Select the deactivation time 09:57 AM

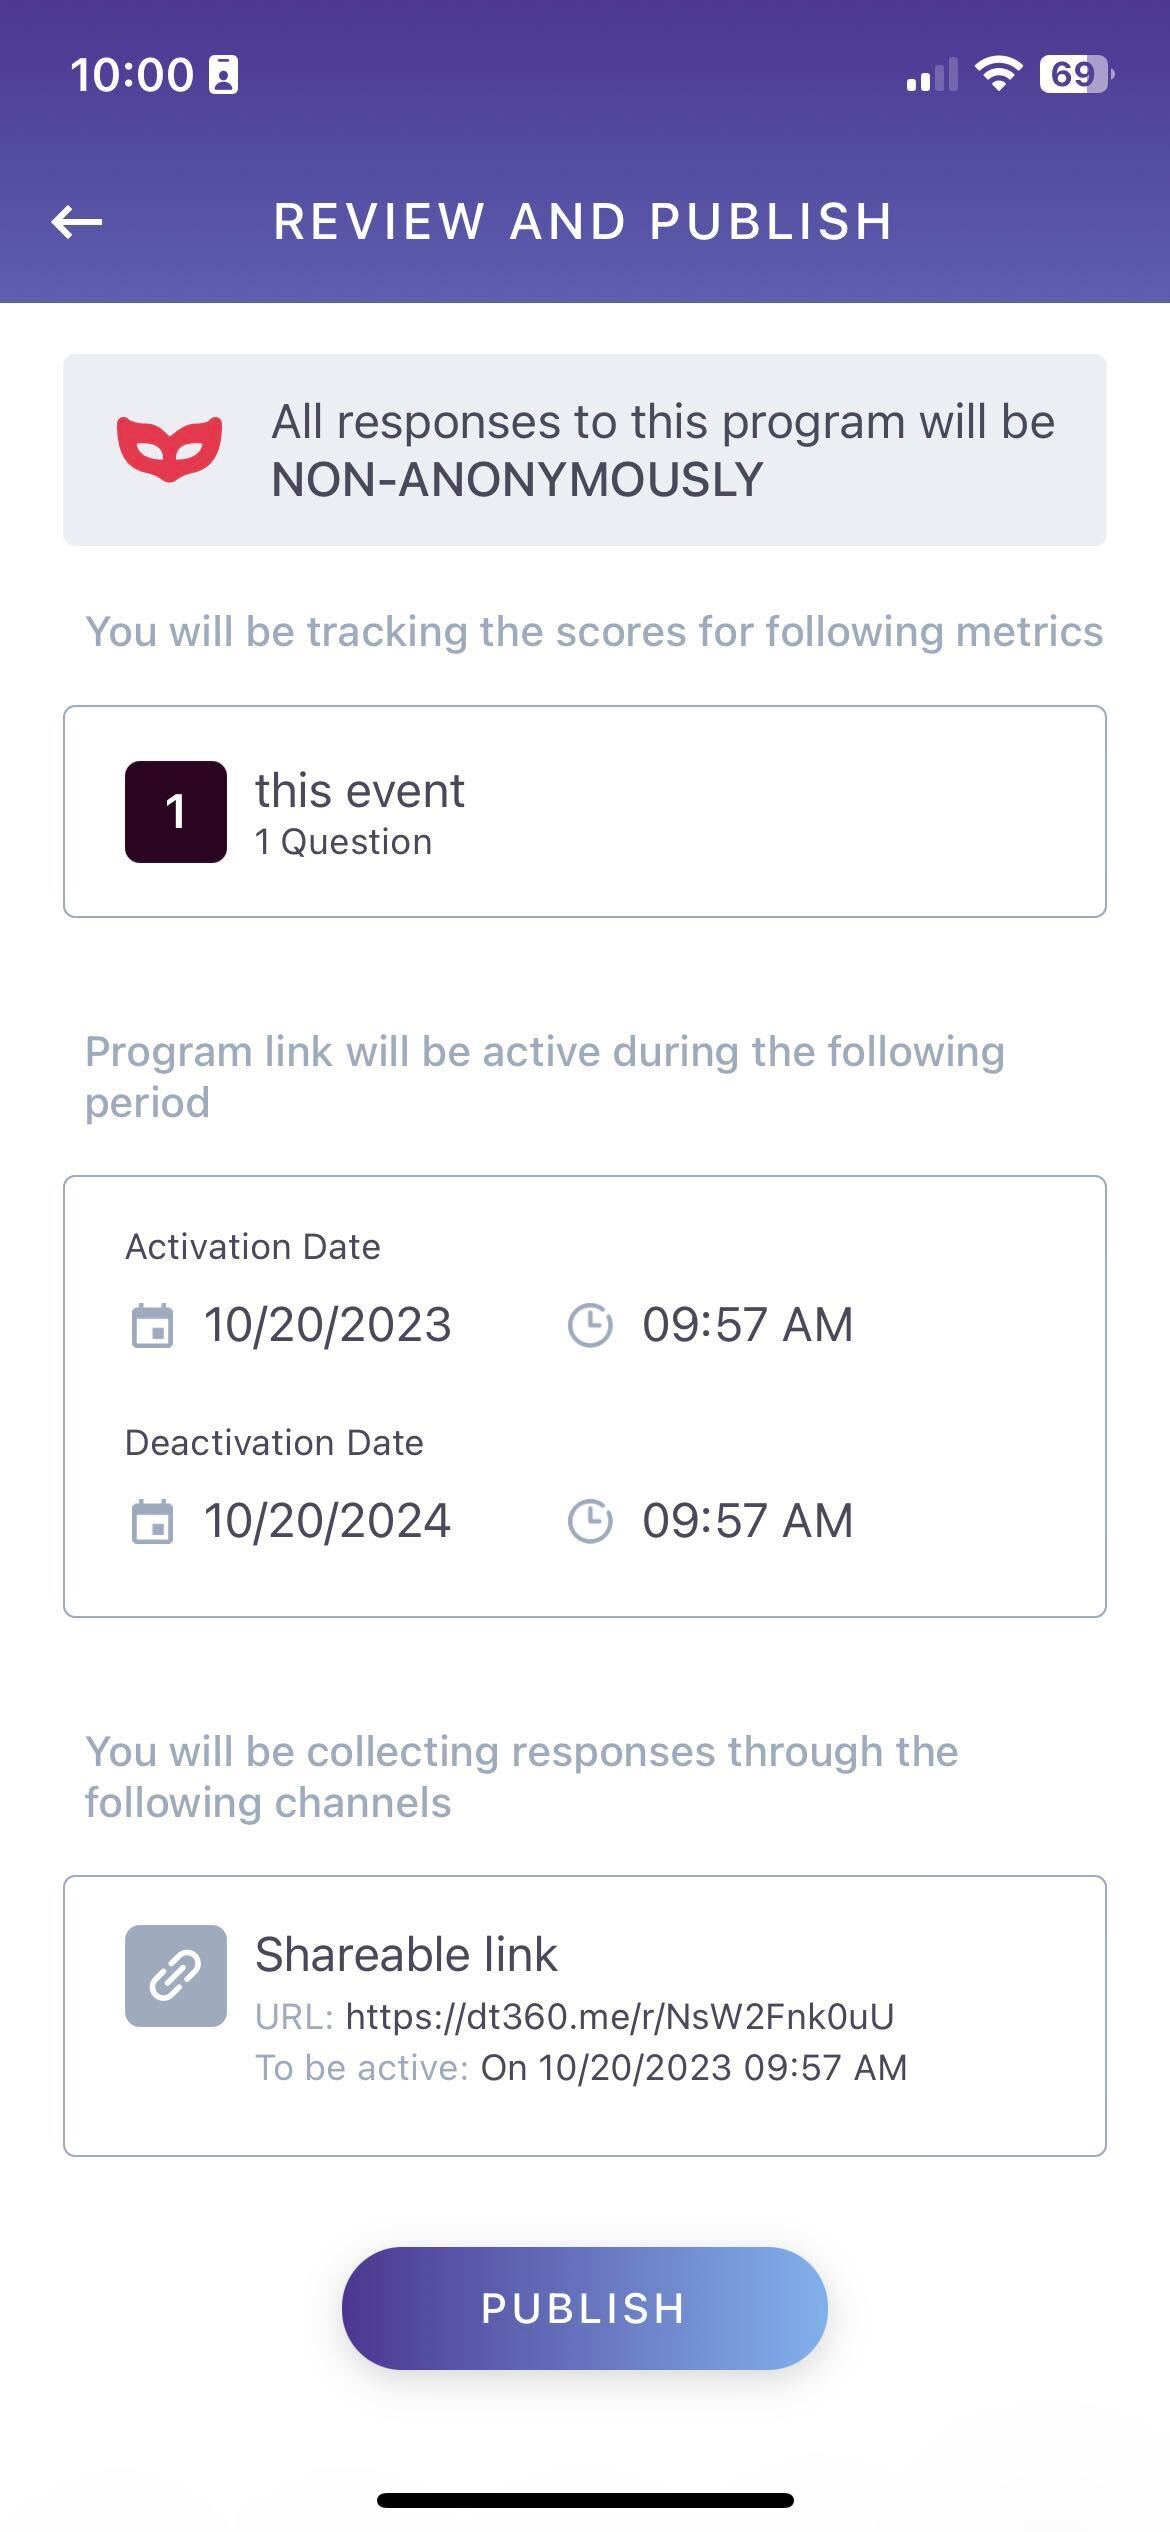tap(748, 1521)
